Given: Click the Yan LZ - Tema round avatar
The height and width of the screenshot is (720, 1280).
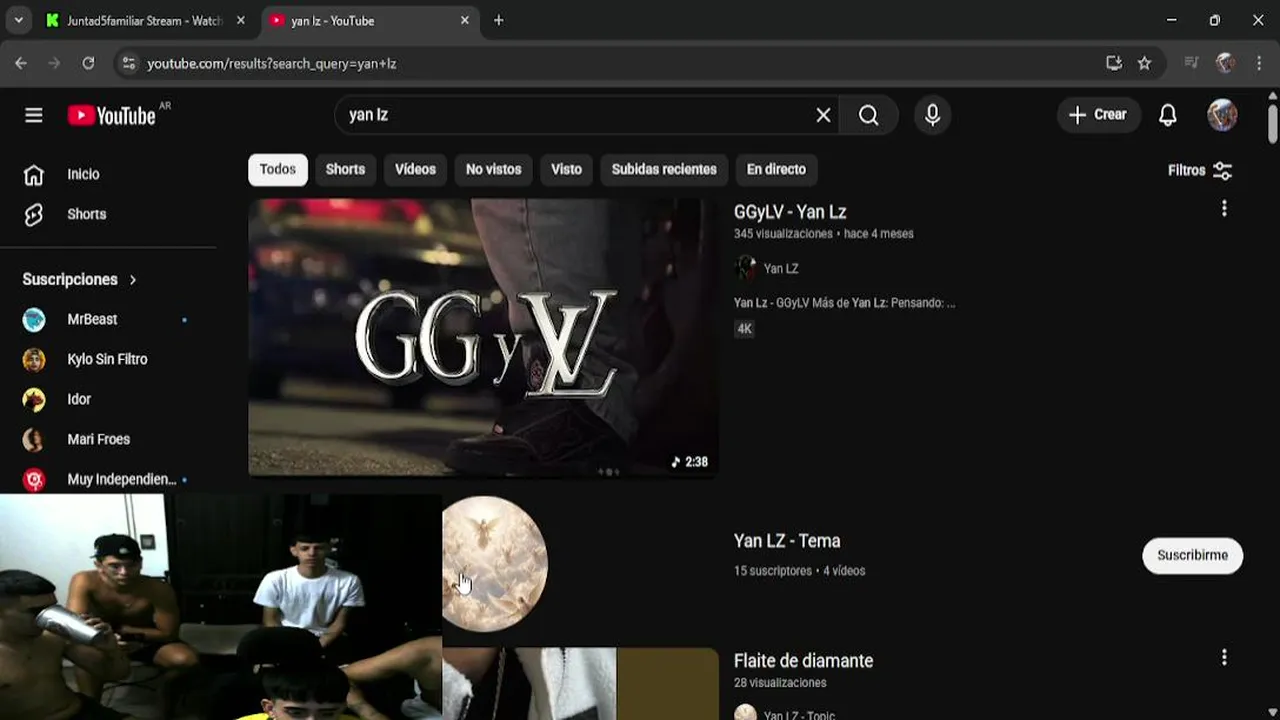Looking at the screenshot, I should coord(495,564).
